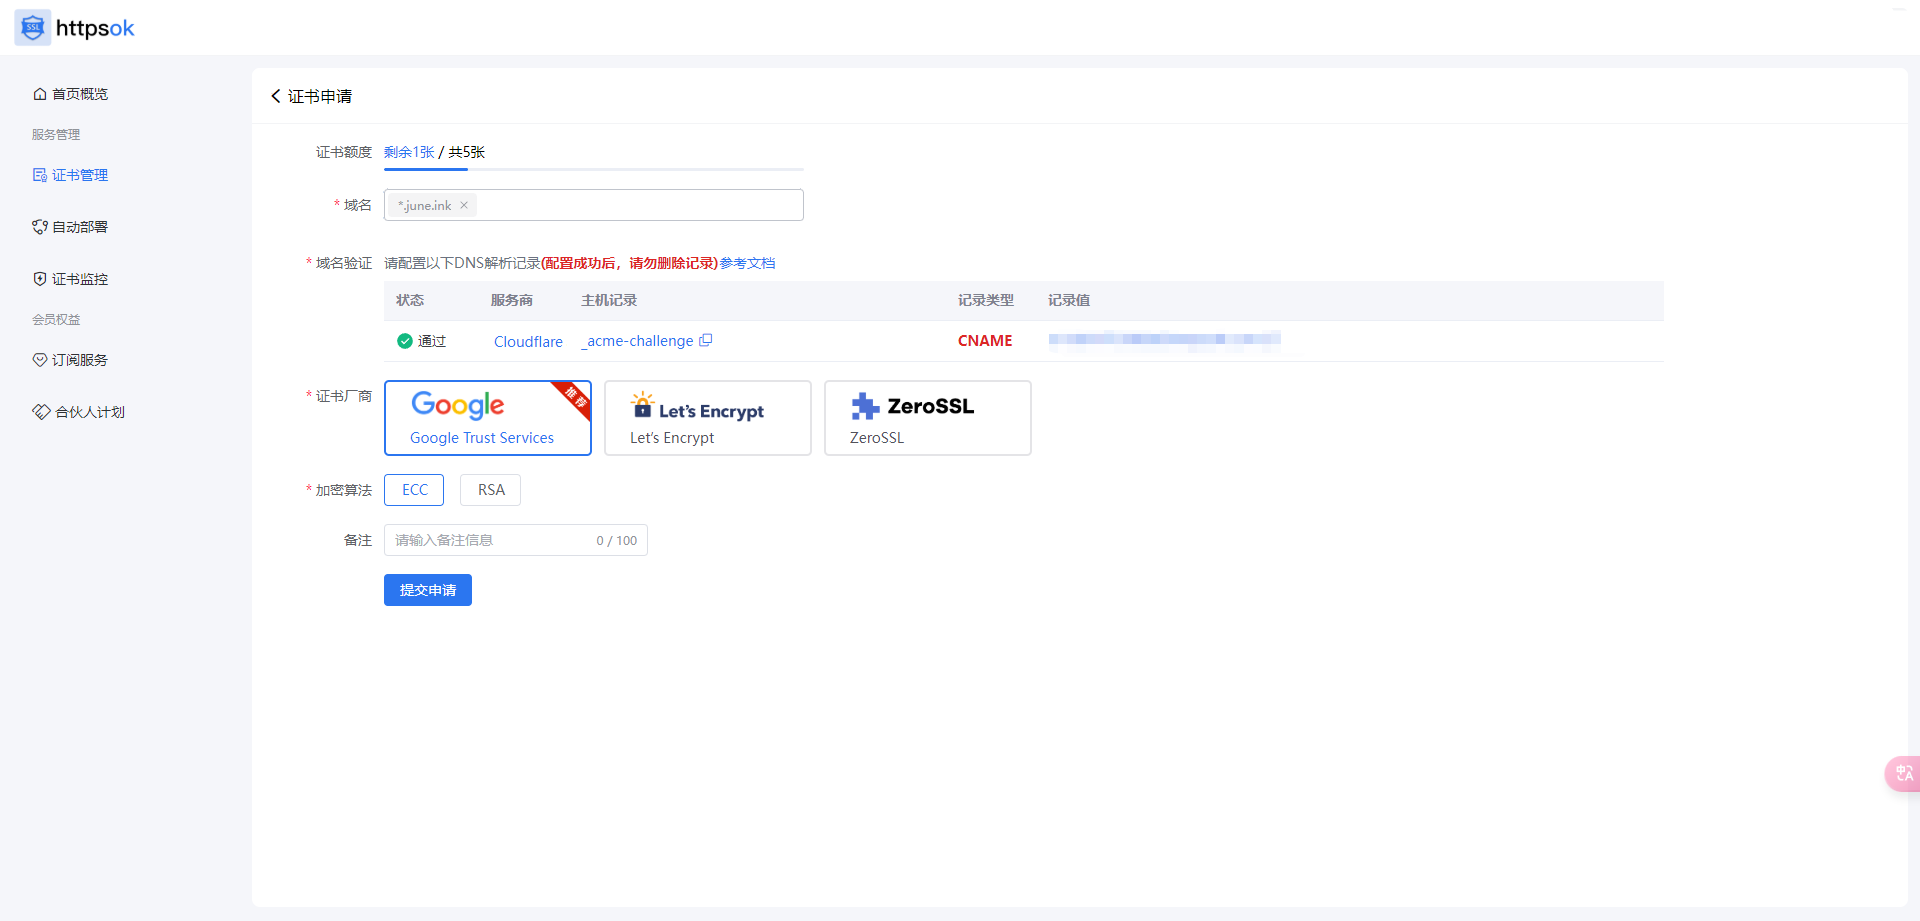Open 证书管理 in the sidebar
The height and width of the screenshot is (921, 1920).
(x=70, y=175)
